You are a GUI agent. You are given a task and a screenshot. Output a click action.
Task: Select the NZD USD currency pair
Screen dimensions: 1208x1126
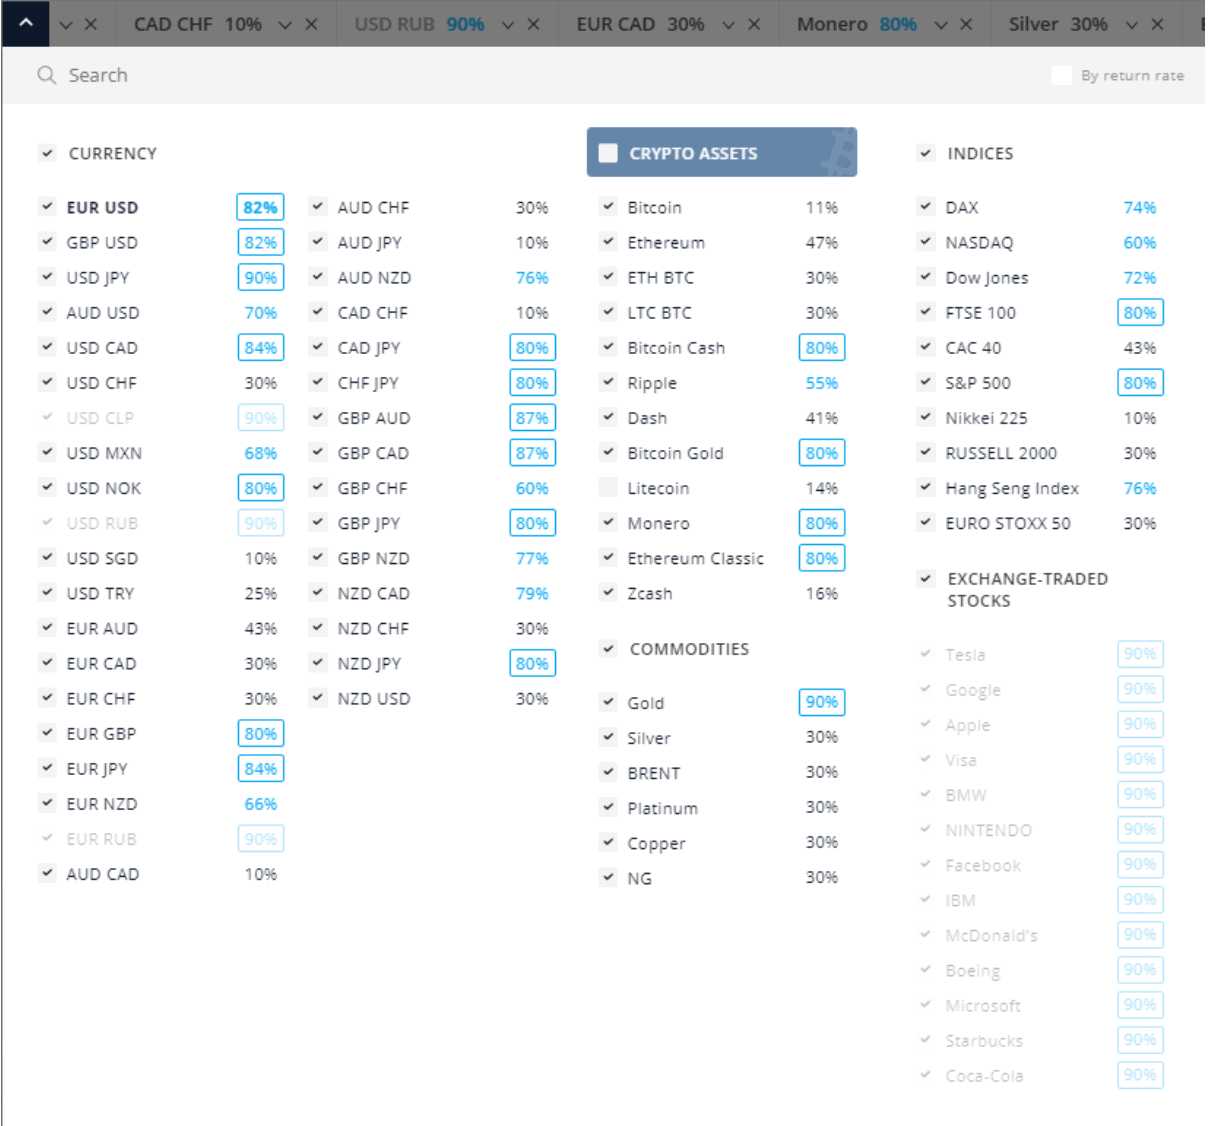pyautogui.click(x=374, y=699)
